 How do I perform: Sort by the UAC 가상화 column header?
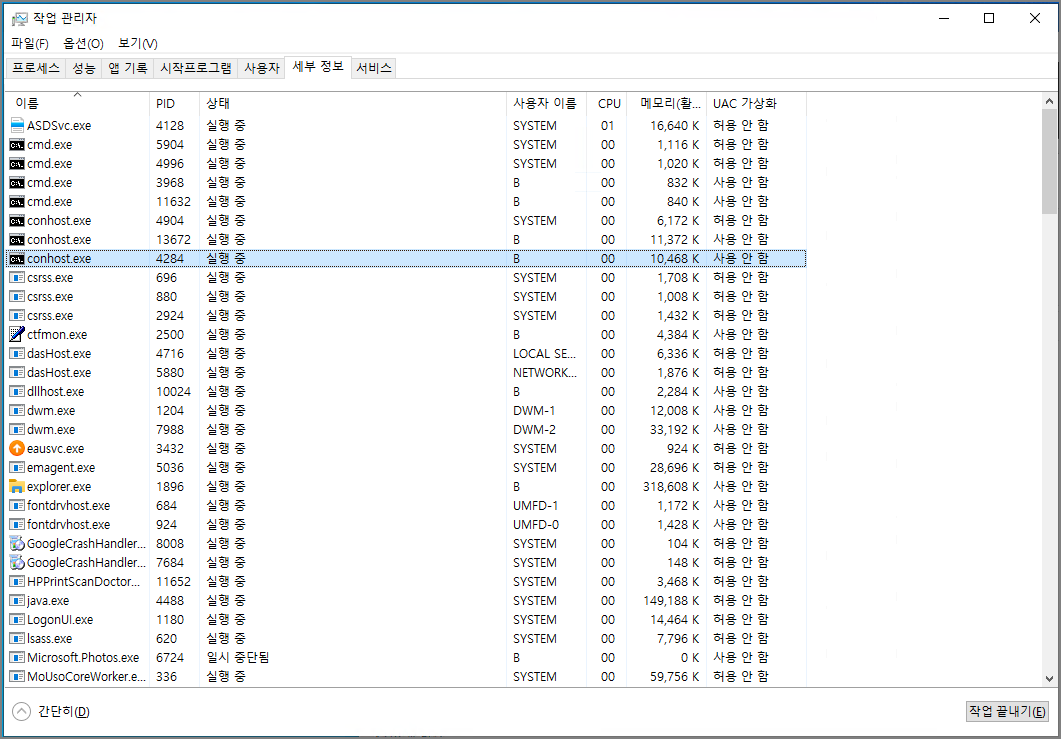coord(756,104)
